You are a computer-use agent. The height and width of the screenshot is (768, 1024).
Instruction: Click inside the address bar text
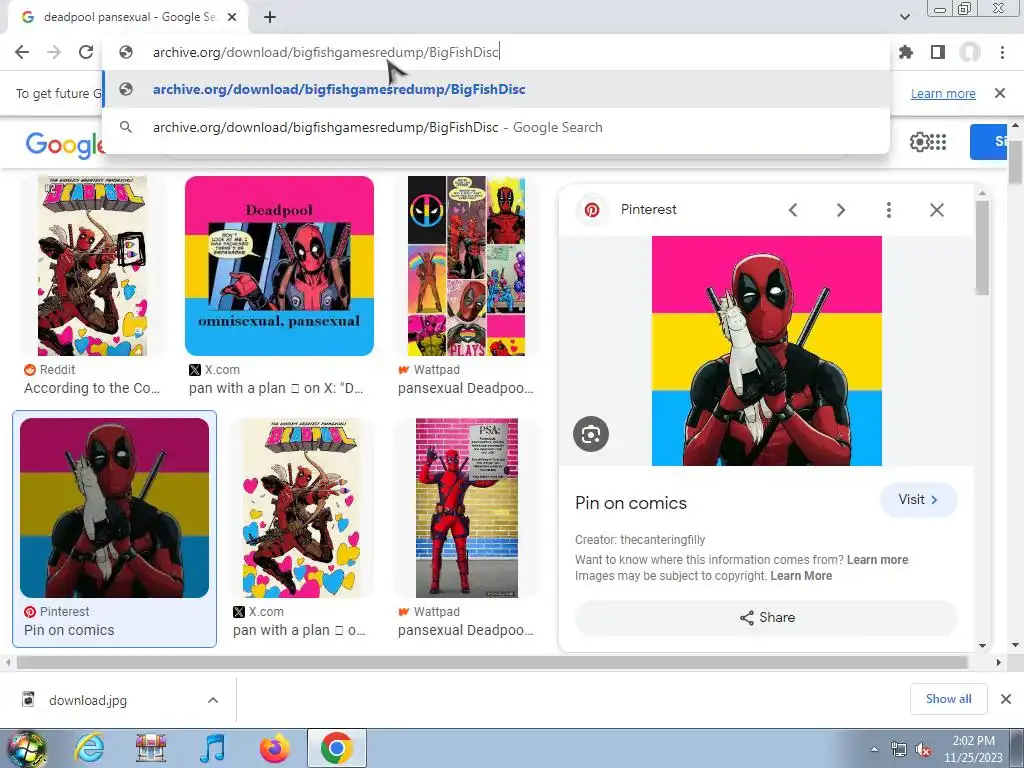(325, 52)
